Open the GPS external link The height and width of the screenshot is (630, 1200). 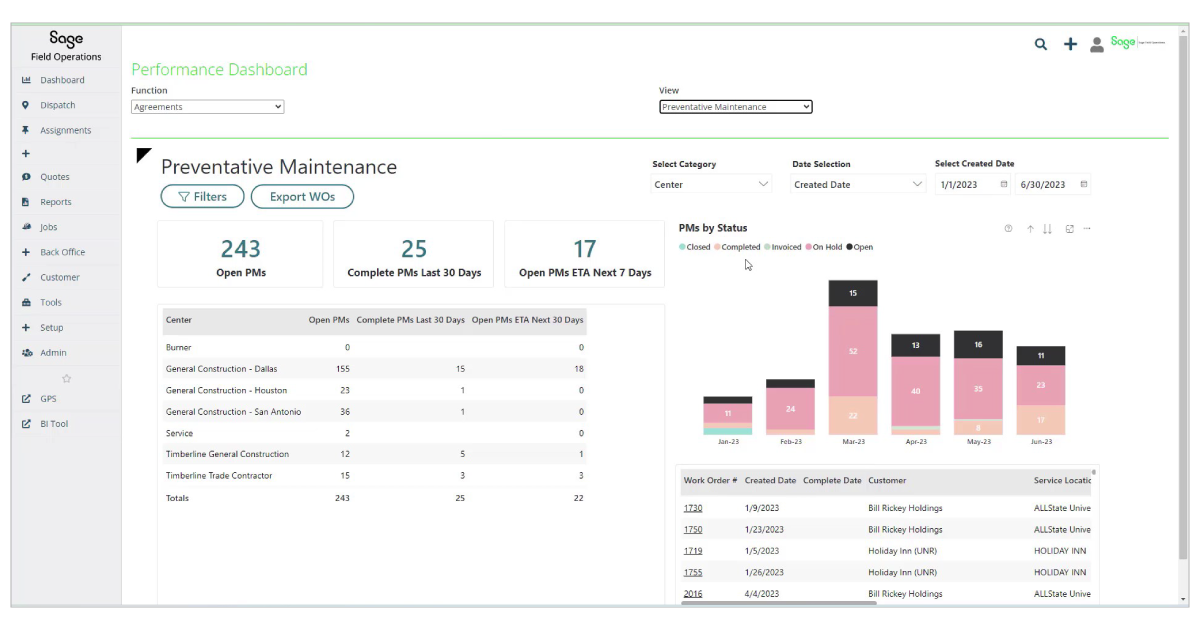(x=48, y=398)
